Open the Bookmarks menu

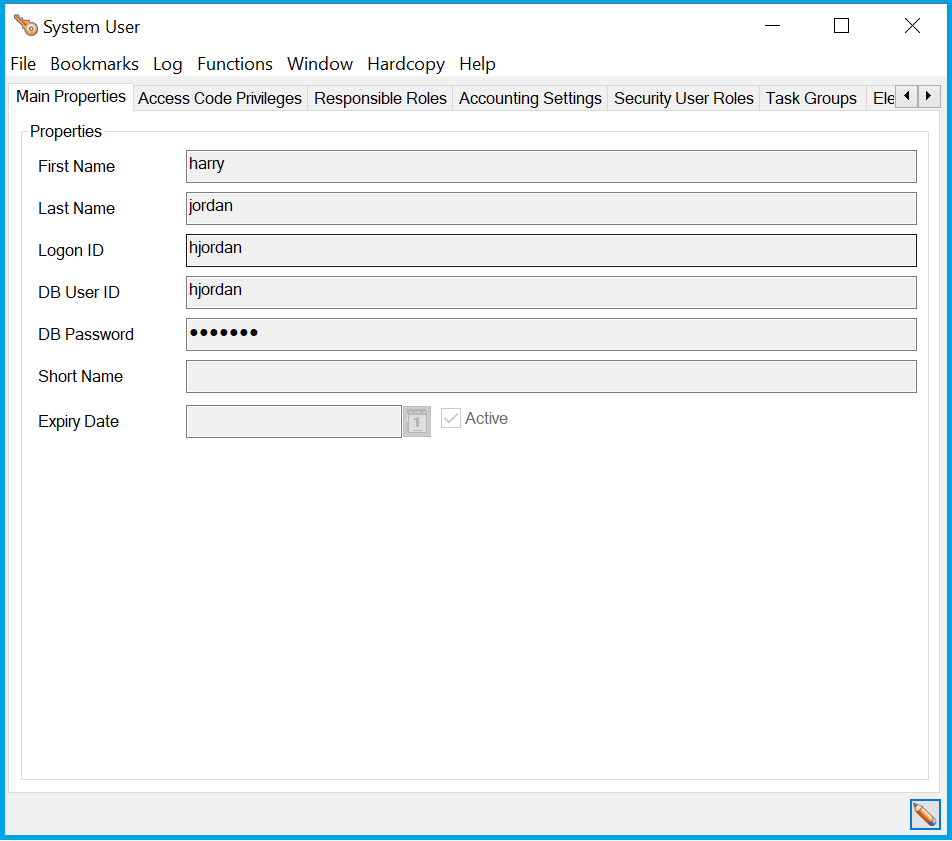94,64
